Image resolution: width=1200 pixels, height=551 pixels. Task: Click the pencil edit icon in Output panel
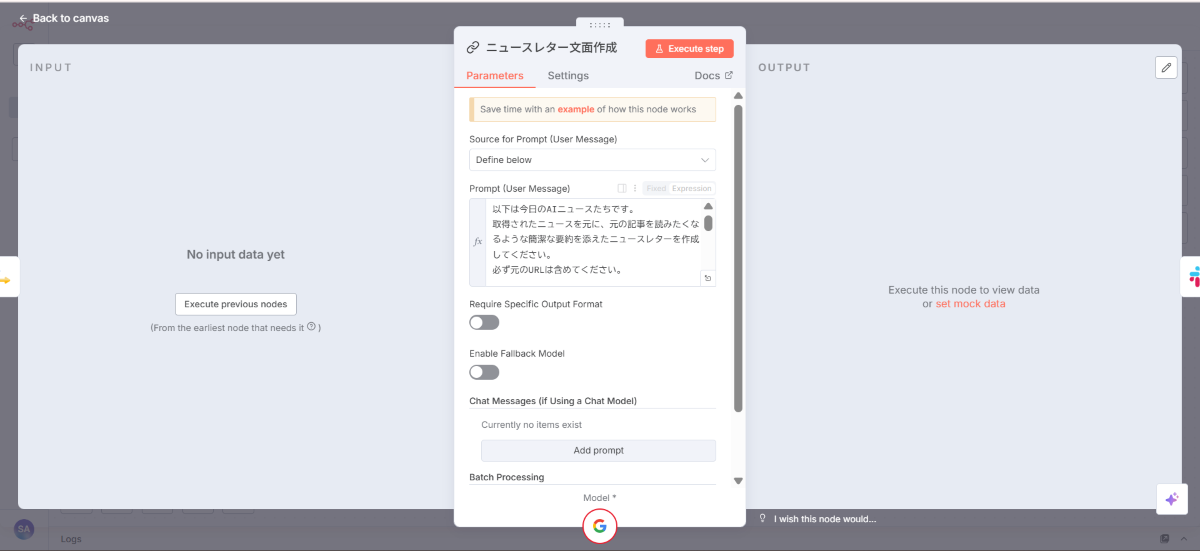pos(1166,67)
